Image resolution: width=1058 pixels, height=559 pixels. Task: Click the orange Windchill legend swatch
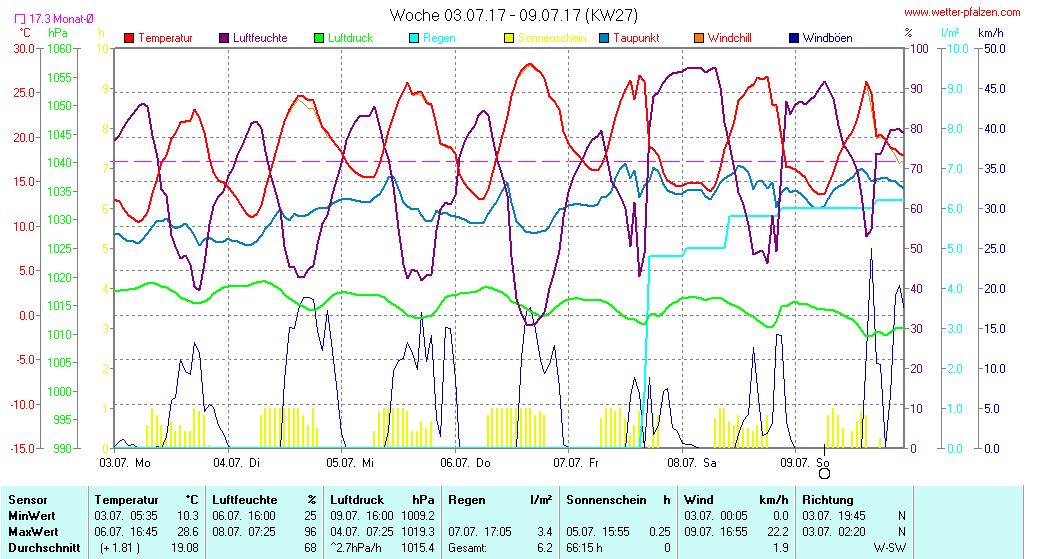pos(699,38)
